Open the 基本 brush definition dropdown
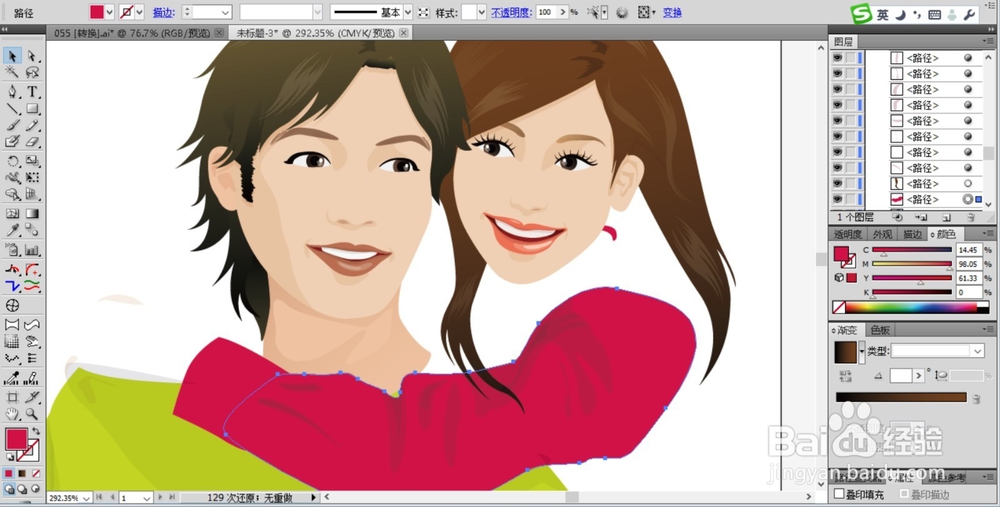 click(407, 12)
